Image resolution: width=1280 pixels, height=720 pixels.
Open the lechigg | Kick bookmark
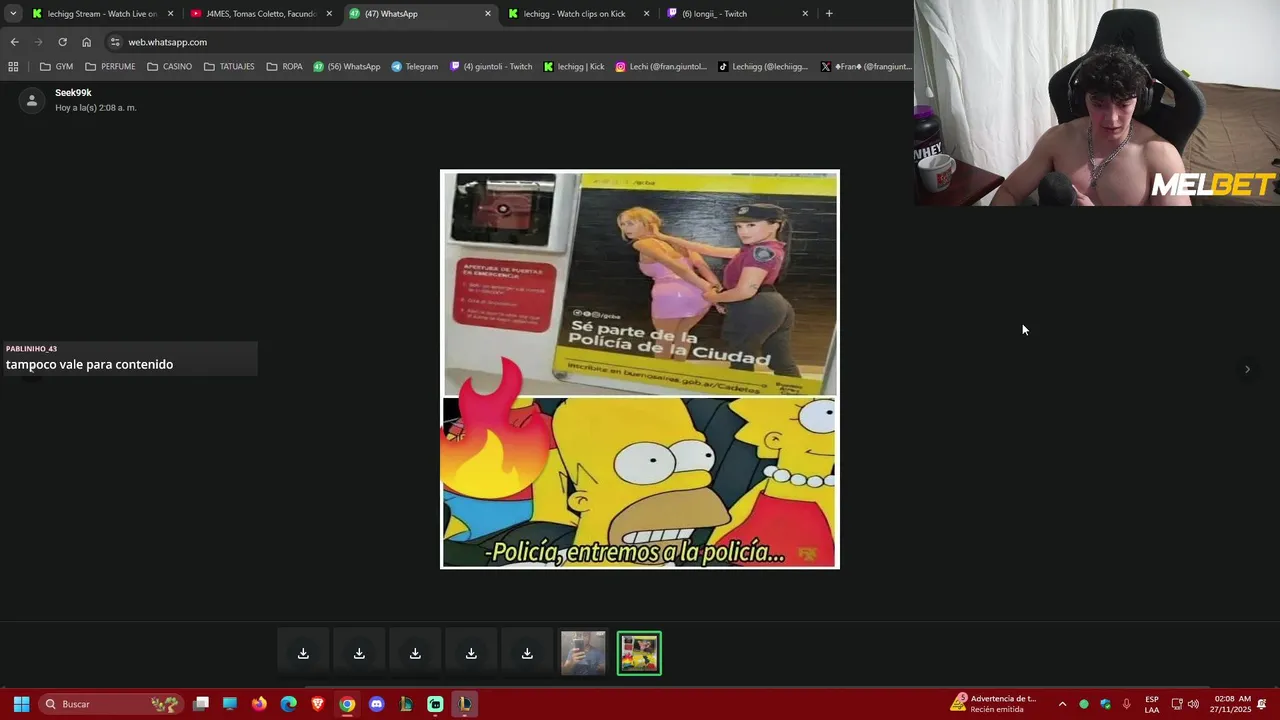(574, 66)
